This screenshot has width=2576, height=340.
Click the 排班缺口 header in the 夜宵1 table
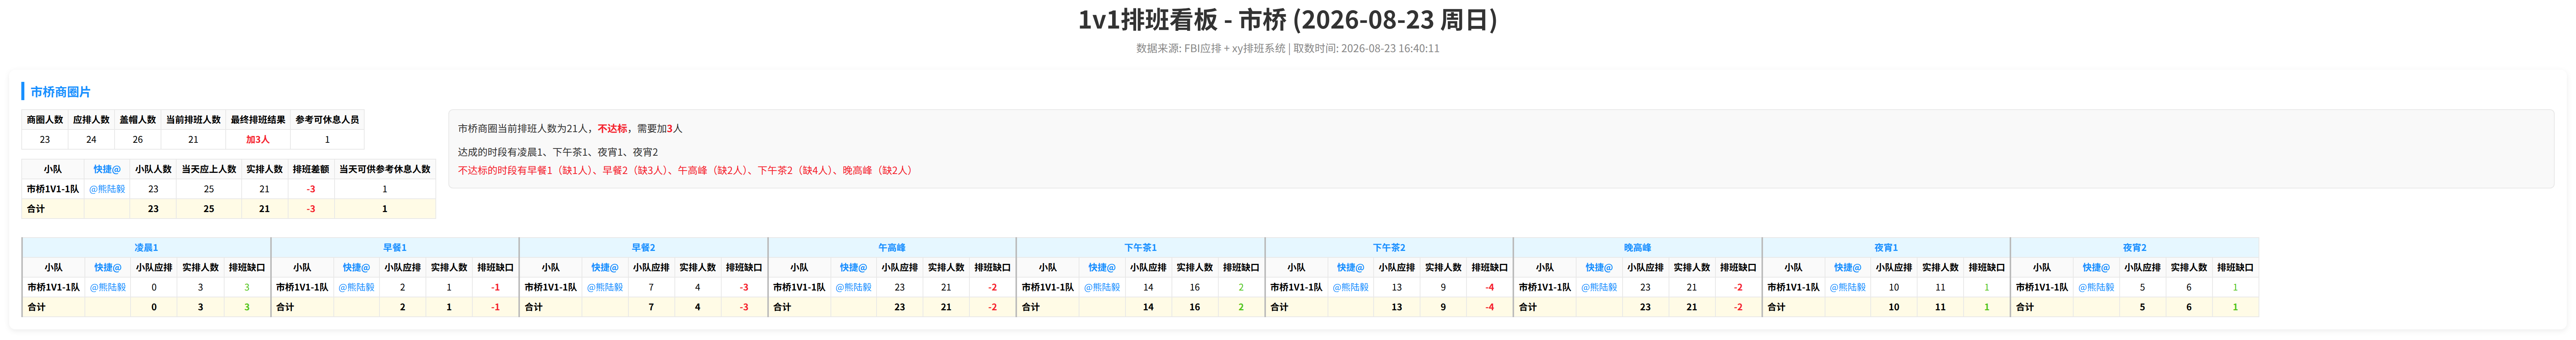coord(1987,268)
